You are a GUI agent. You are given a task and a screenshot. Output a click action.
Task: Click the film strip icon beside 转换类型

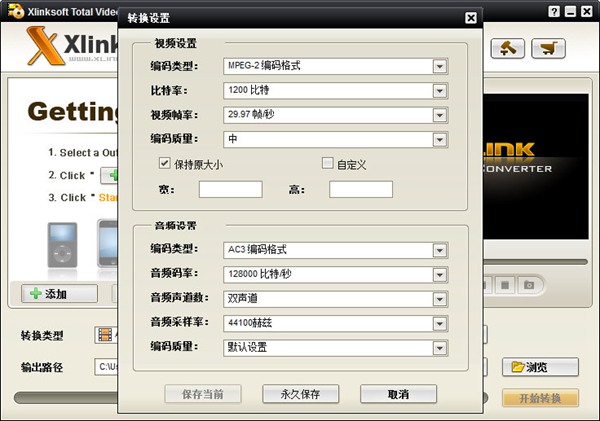point(105,335)
